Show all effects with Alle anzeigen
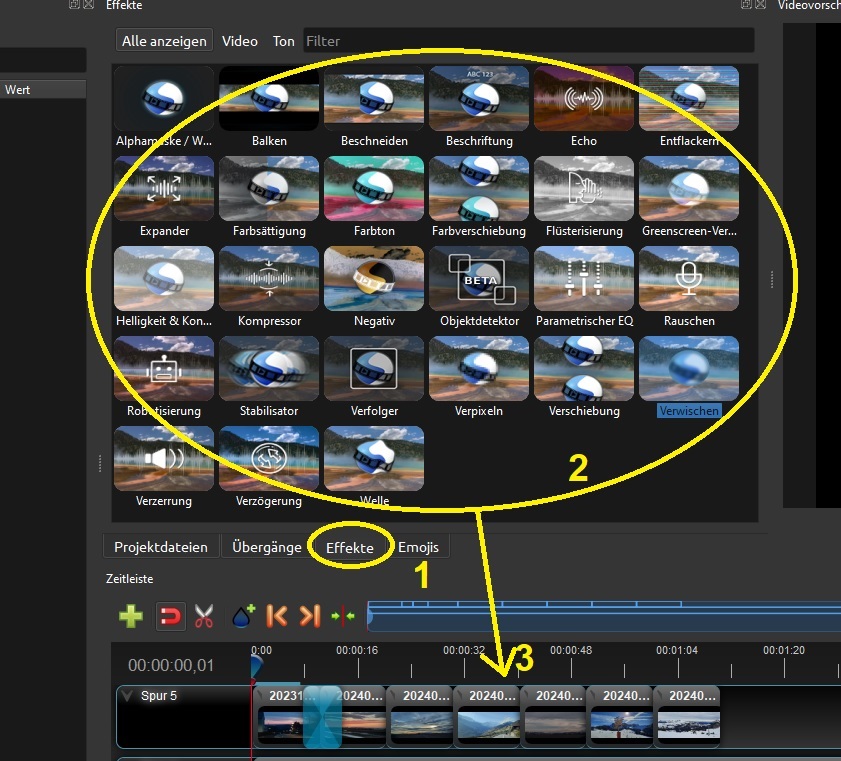 tap(164, 41)
